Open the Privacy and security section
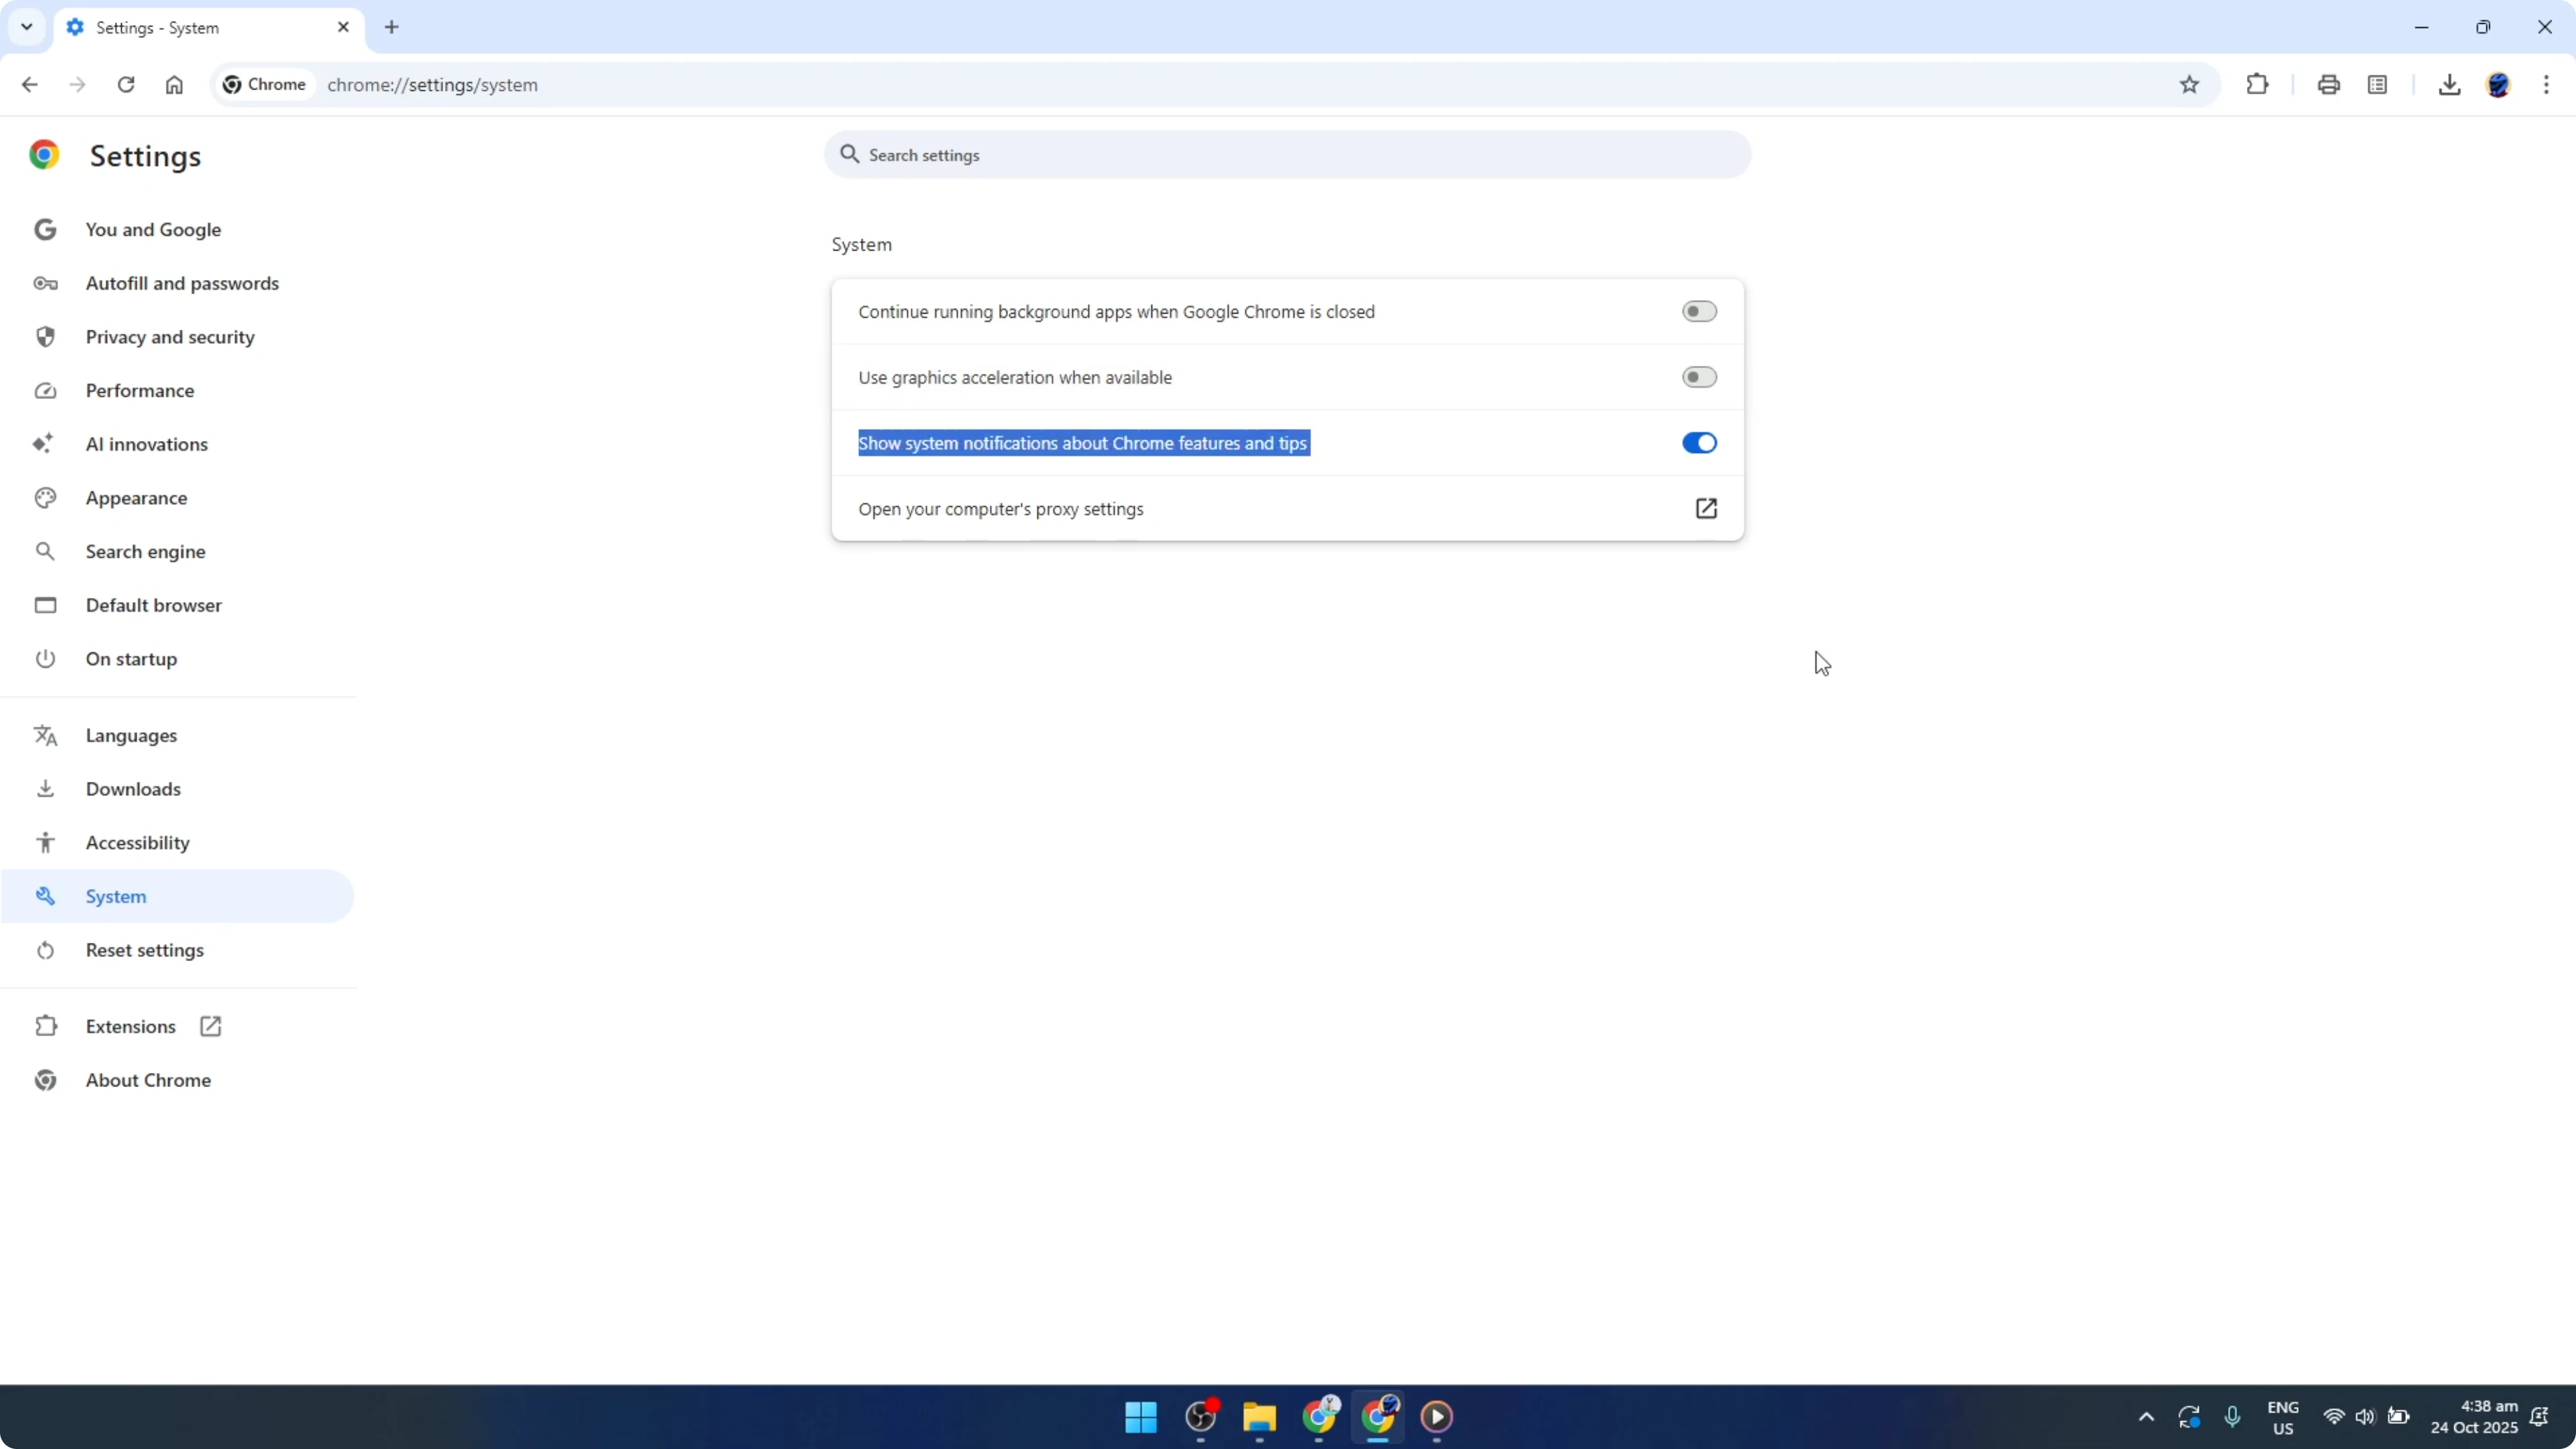2576x1449 pixels. click(x=169, y=337)
